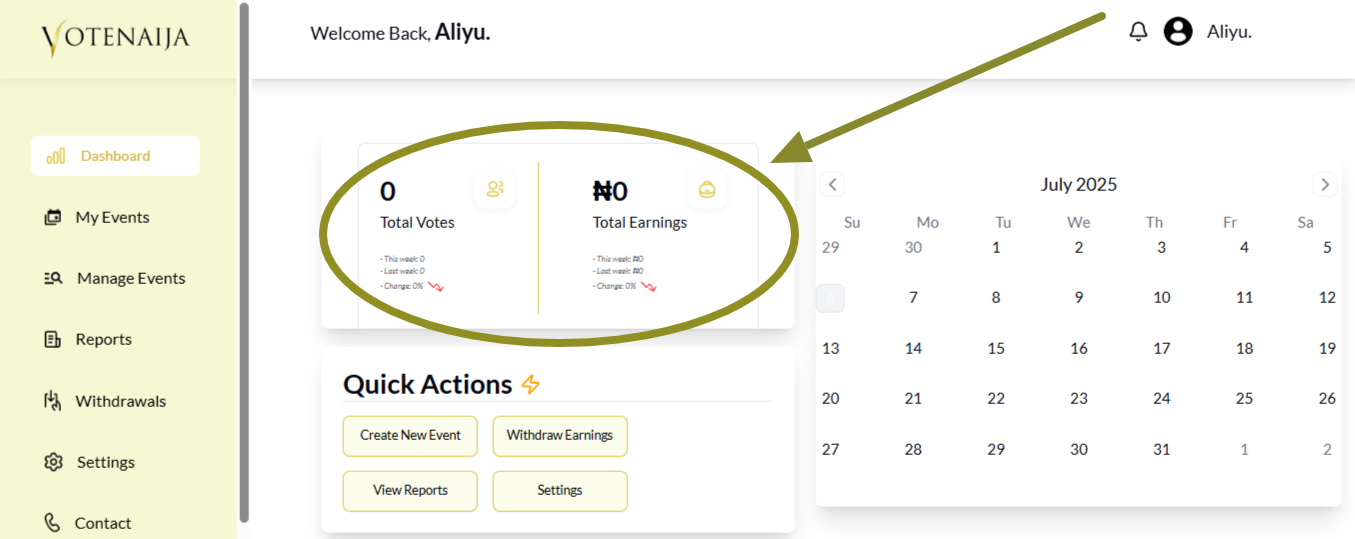Click the Dashboard bar chart icon
This screenshot has height=539, width=1355.
pyautogui.click(x=56, y=156)
